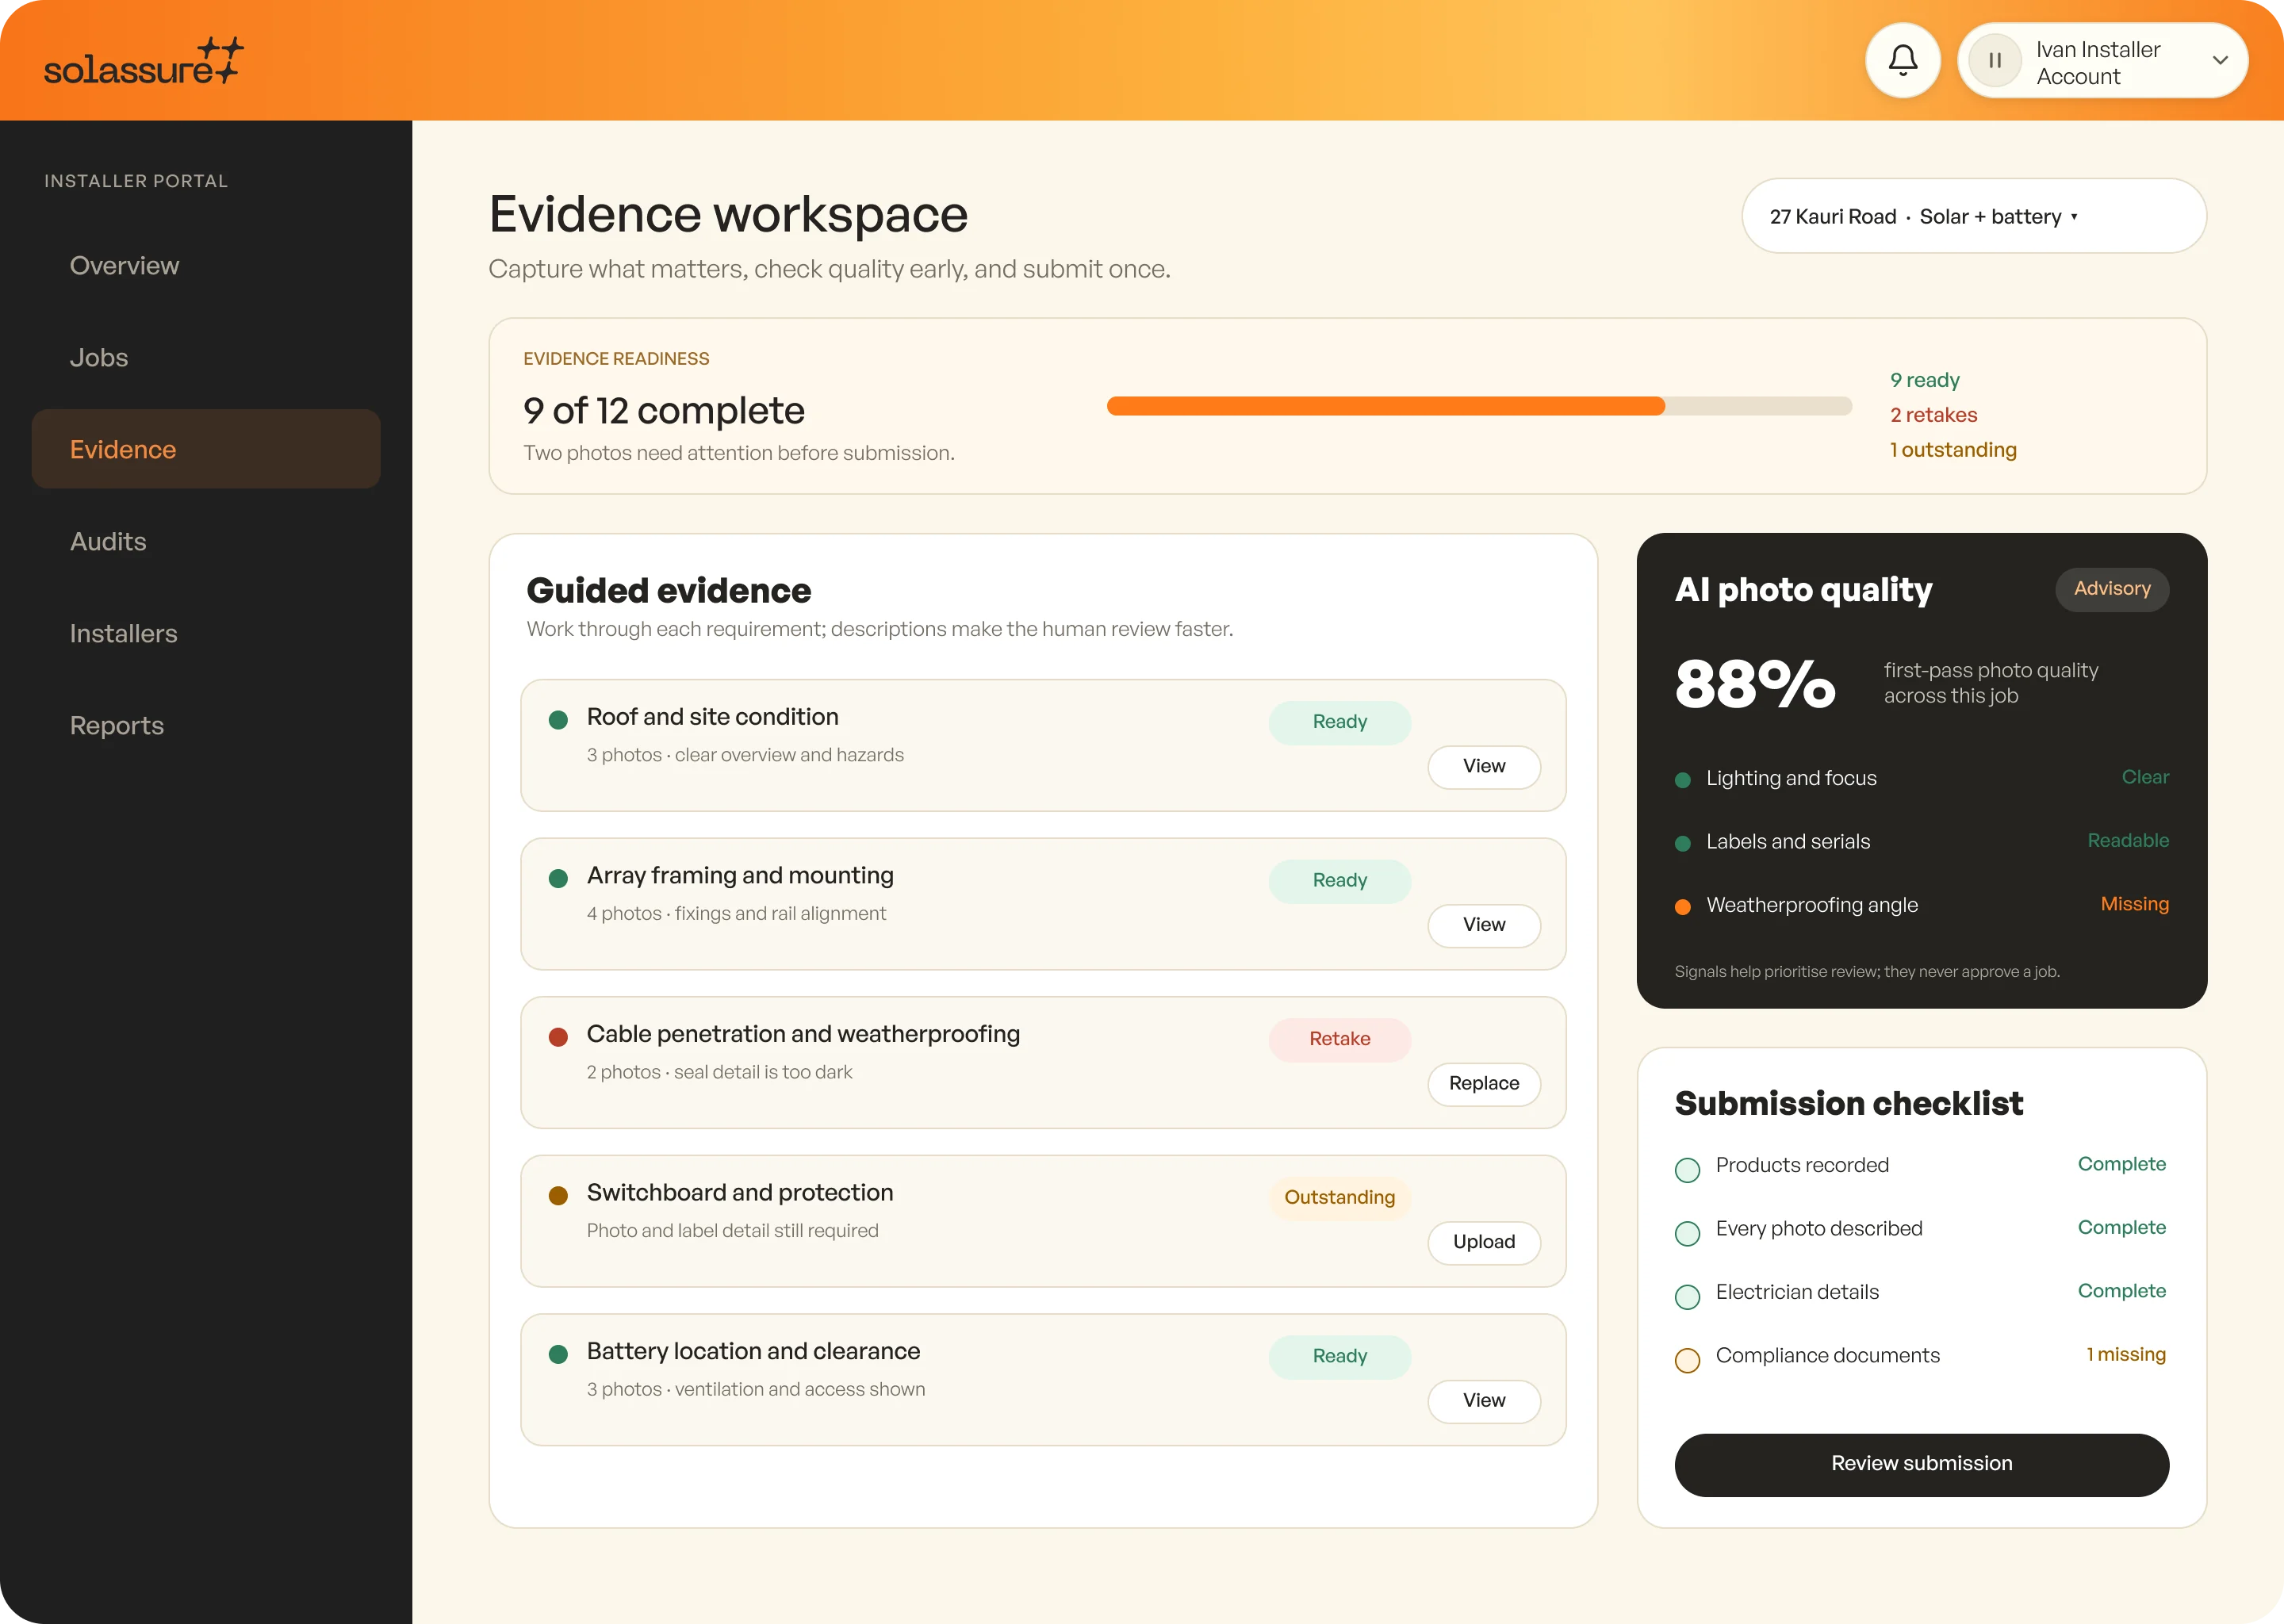
Task: Toggle the Every photo described circle
Action: tap(1687, 1233)
